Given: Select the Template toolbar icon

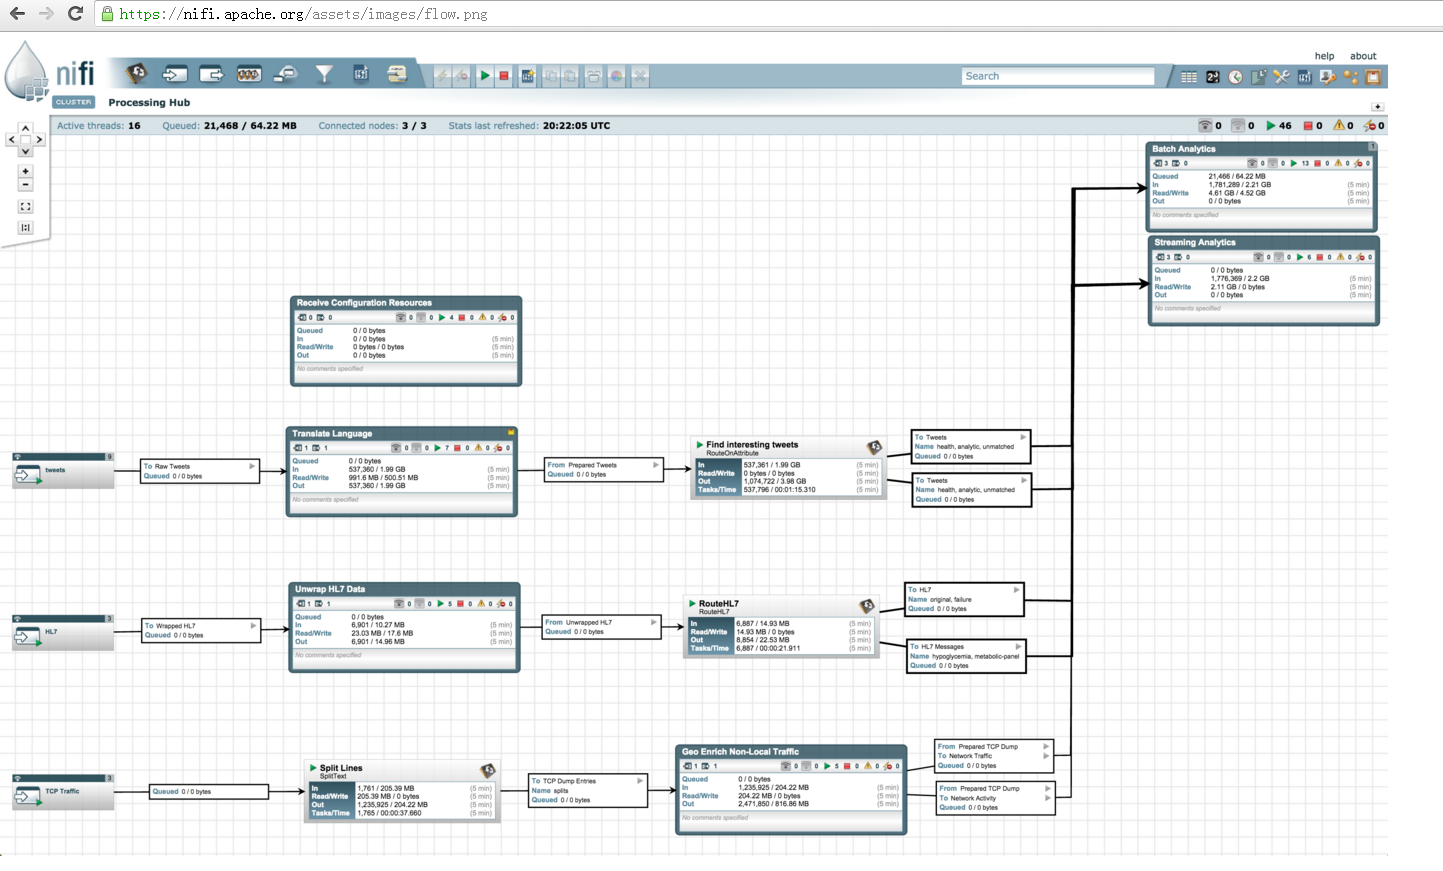Looking at the screenshot, I should pos(361,74).
